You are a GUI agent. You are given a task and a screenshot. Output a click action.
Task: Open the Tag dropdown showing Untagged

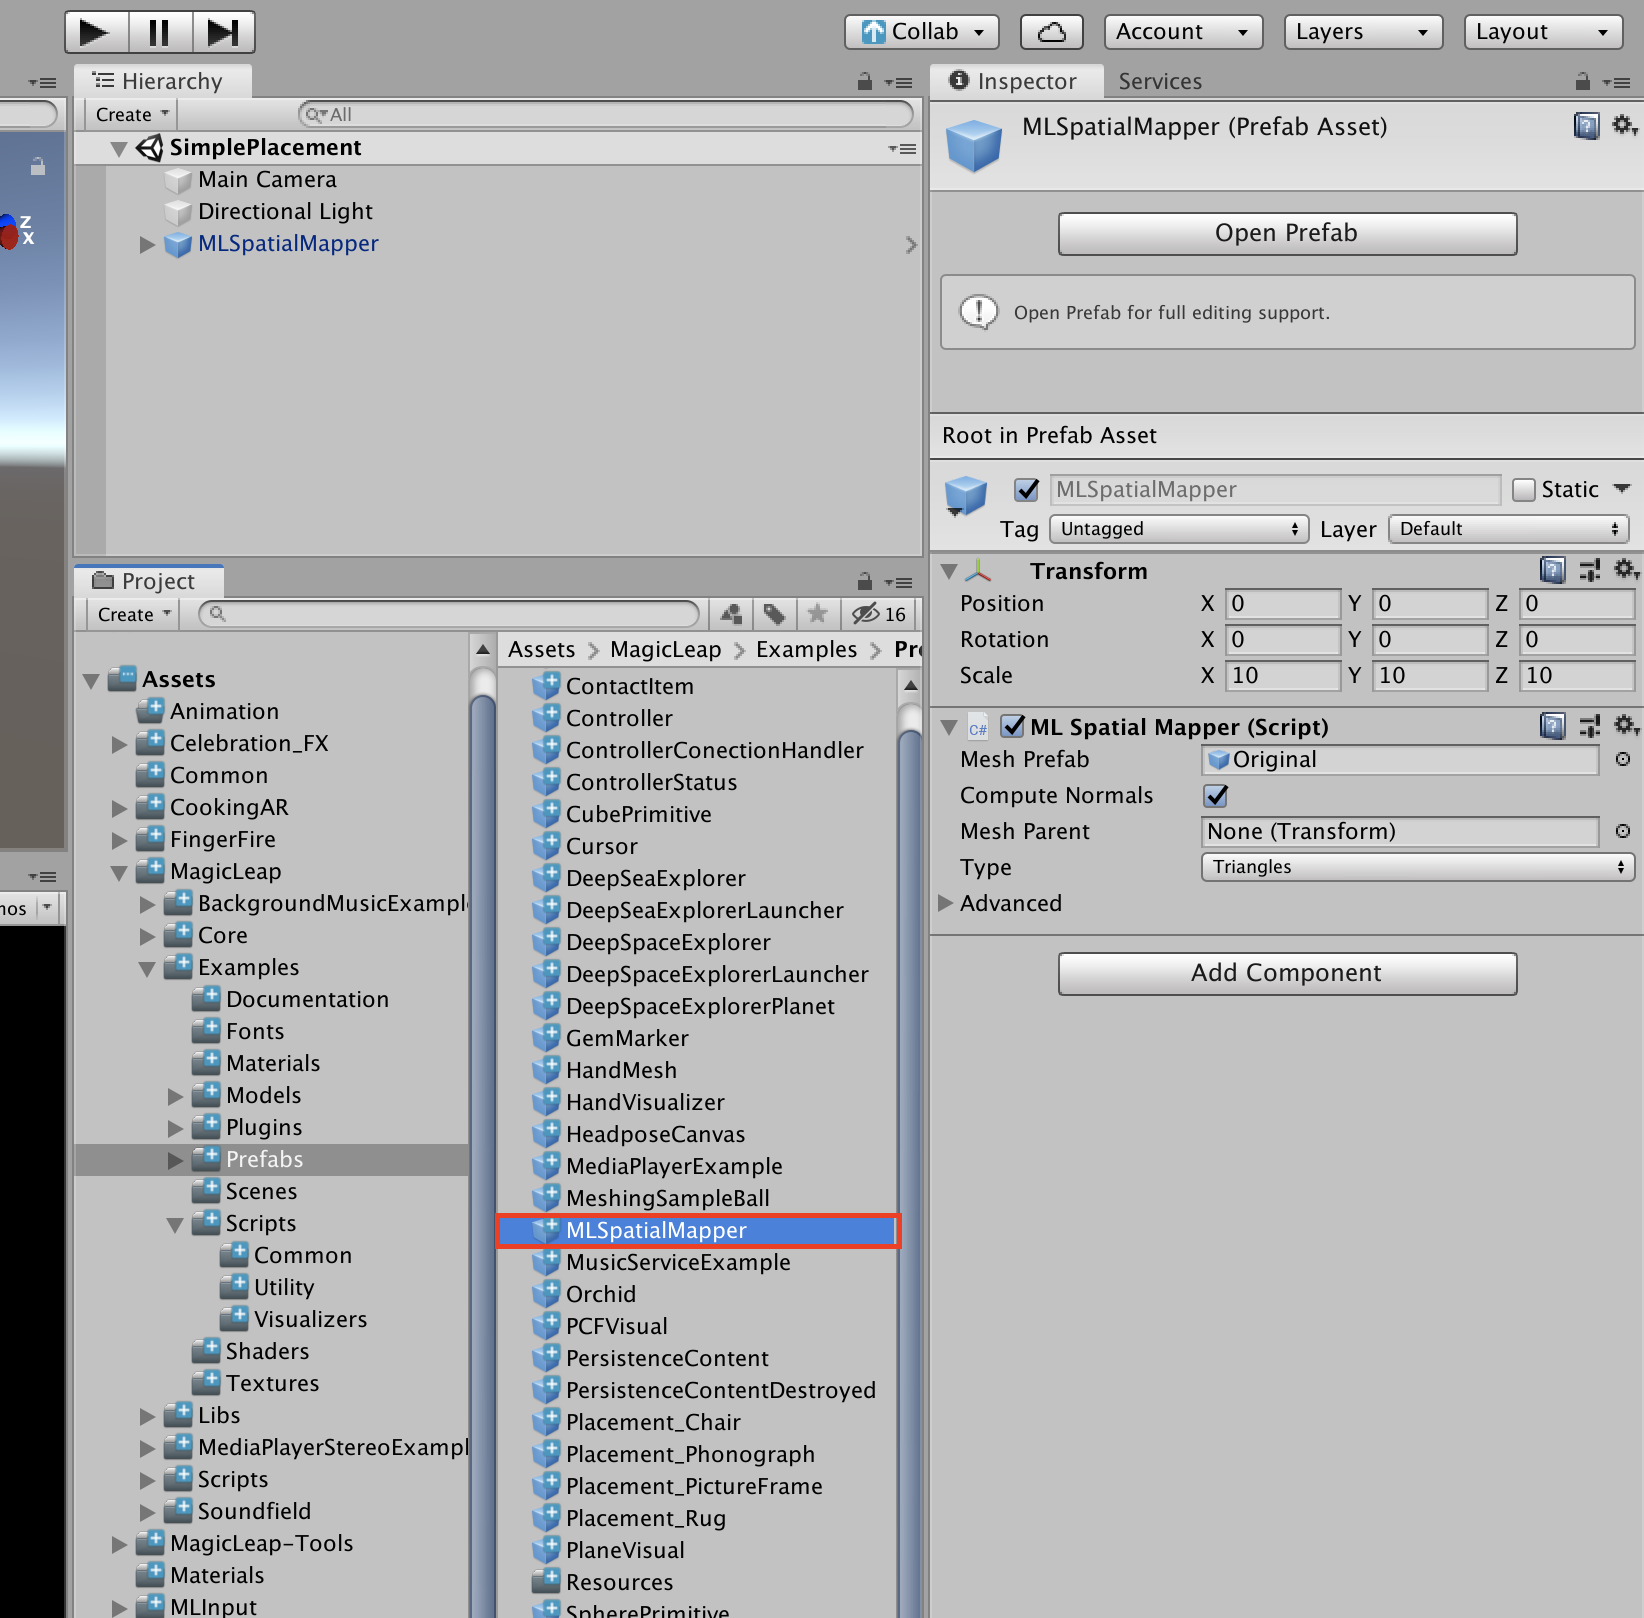tap(1179, 529)
